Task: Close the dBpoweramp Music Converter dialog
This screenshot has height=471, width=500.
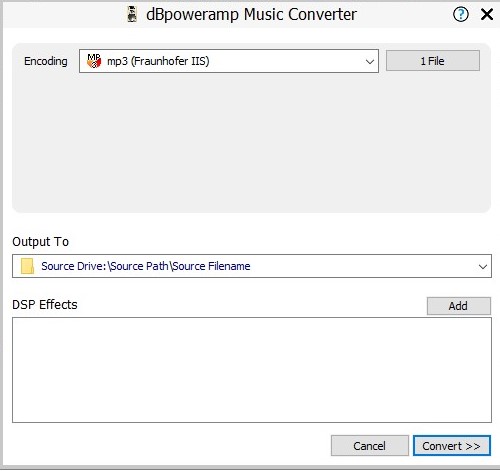Action: coord(487,14)
